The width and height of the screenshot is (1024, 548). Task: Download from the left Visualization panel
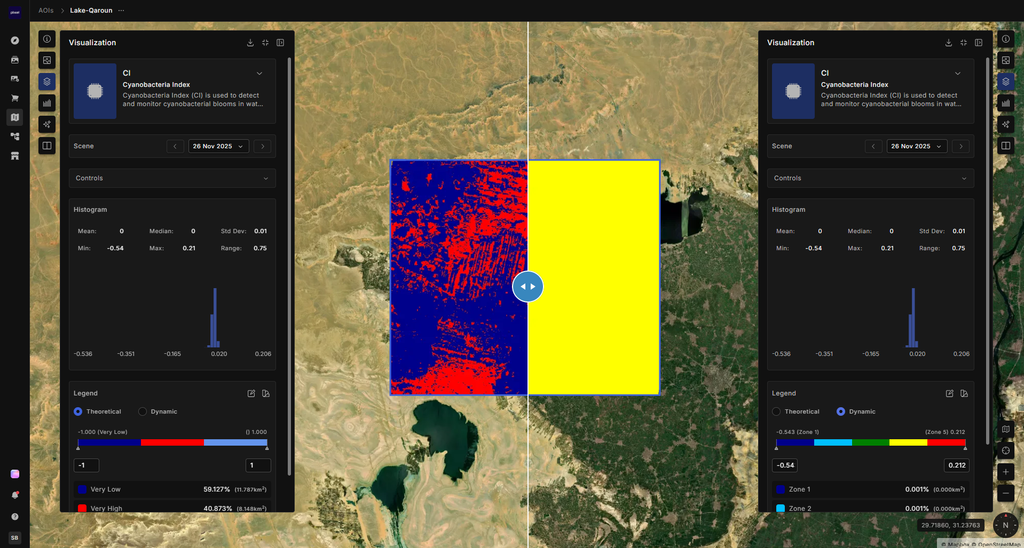[x=250, y=42]
